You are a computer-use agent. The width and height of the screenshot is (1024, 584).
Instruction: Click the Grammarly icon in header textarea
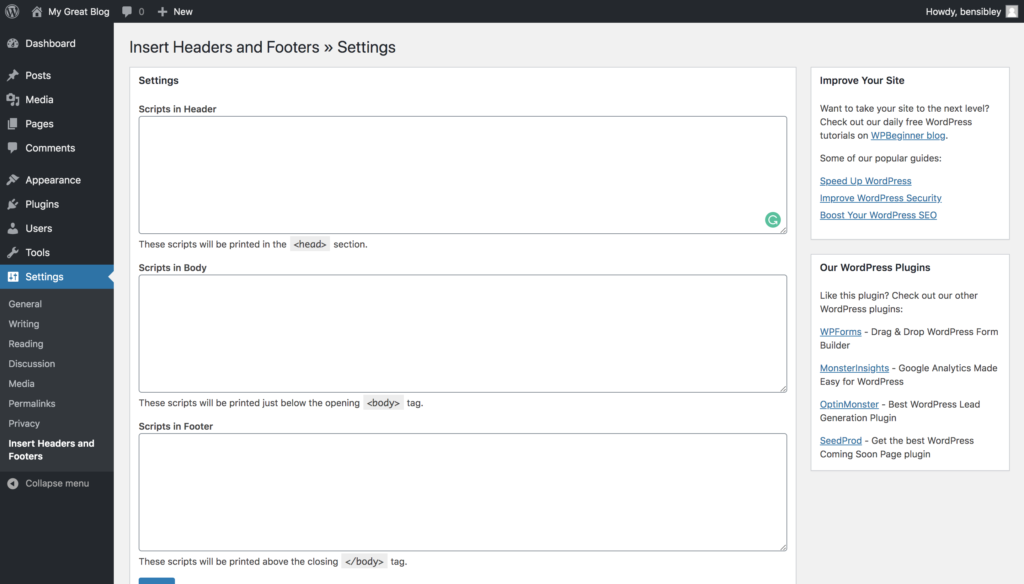[x=773, y=220]
